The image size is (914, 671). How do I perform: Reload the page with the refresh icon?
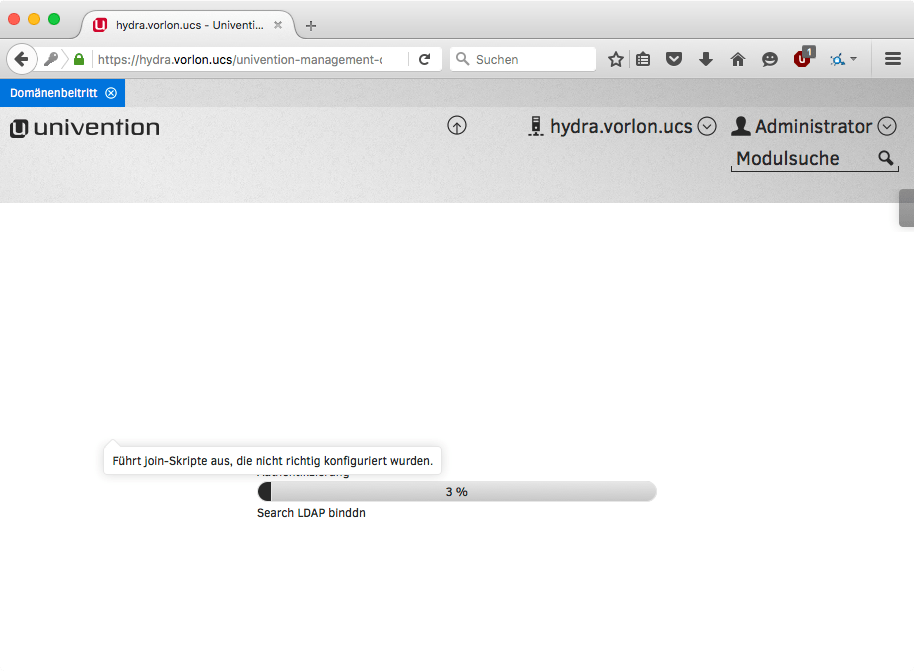(x=424, y=59)
